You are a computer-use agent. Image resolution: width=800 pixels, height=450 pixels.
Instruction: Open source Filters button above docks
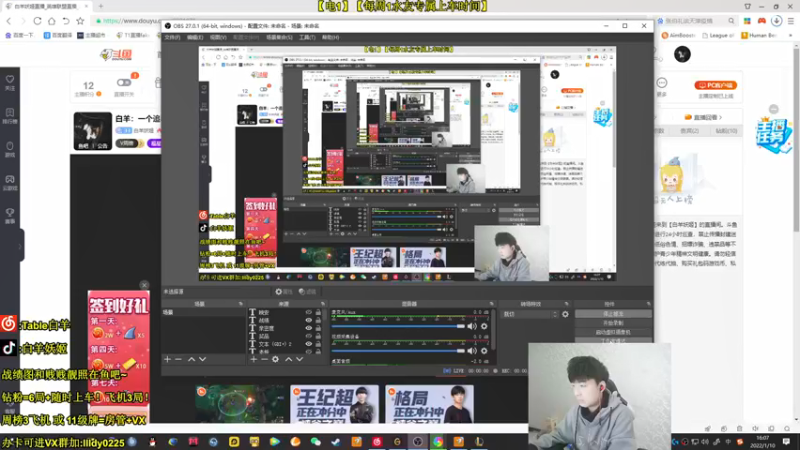point(308,292)
